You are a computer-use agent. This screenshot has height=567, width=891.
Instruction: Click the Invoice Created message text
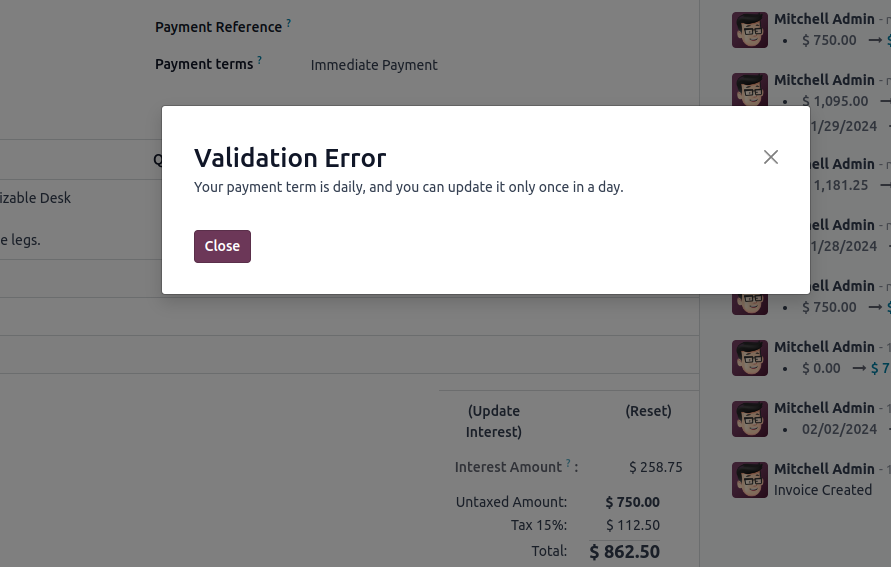coord(823,490)
